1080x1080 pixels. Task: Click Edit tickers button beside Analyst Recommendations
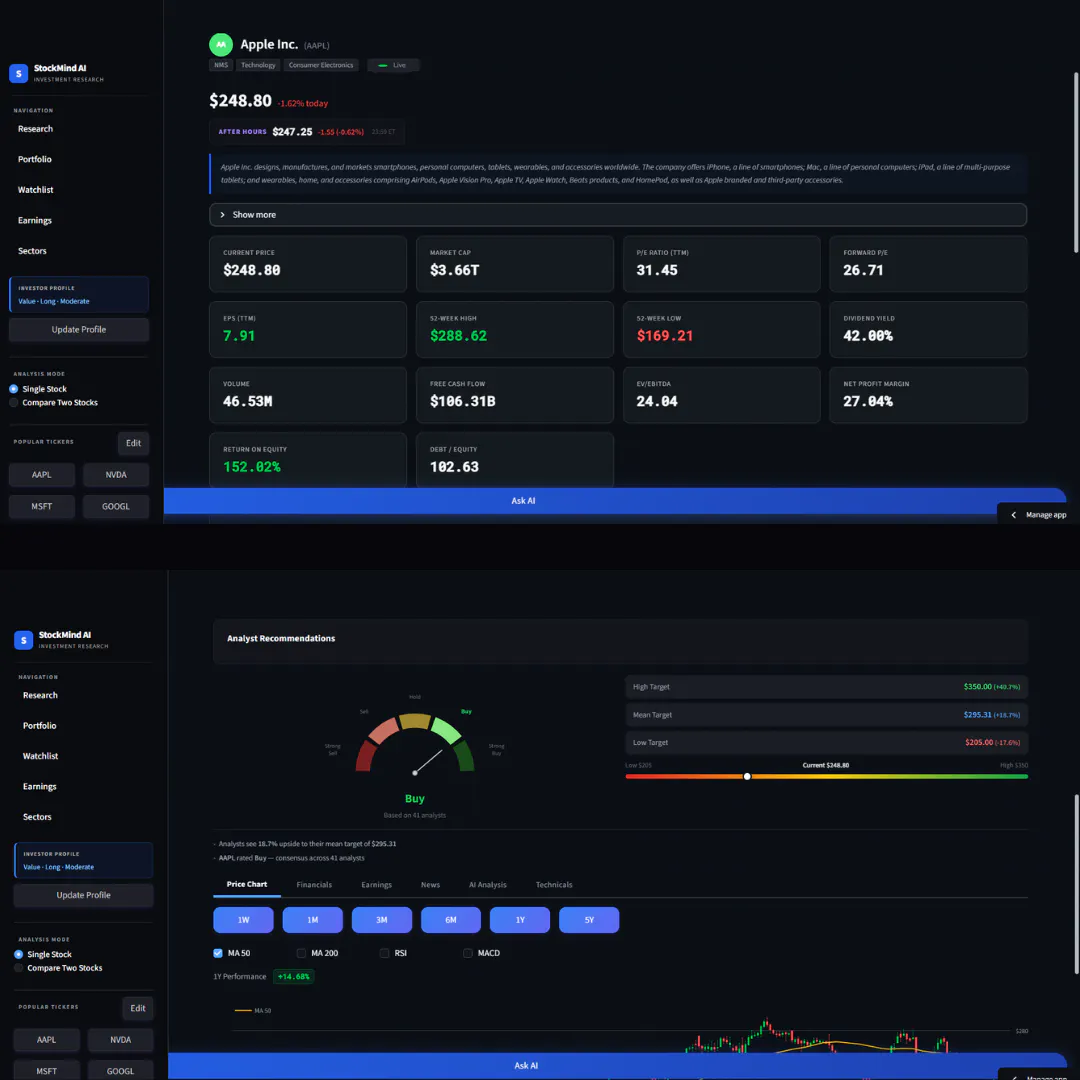138,1008
